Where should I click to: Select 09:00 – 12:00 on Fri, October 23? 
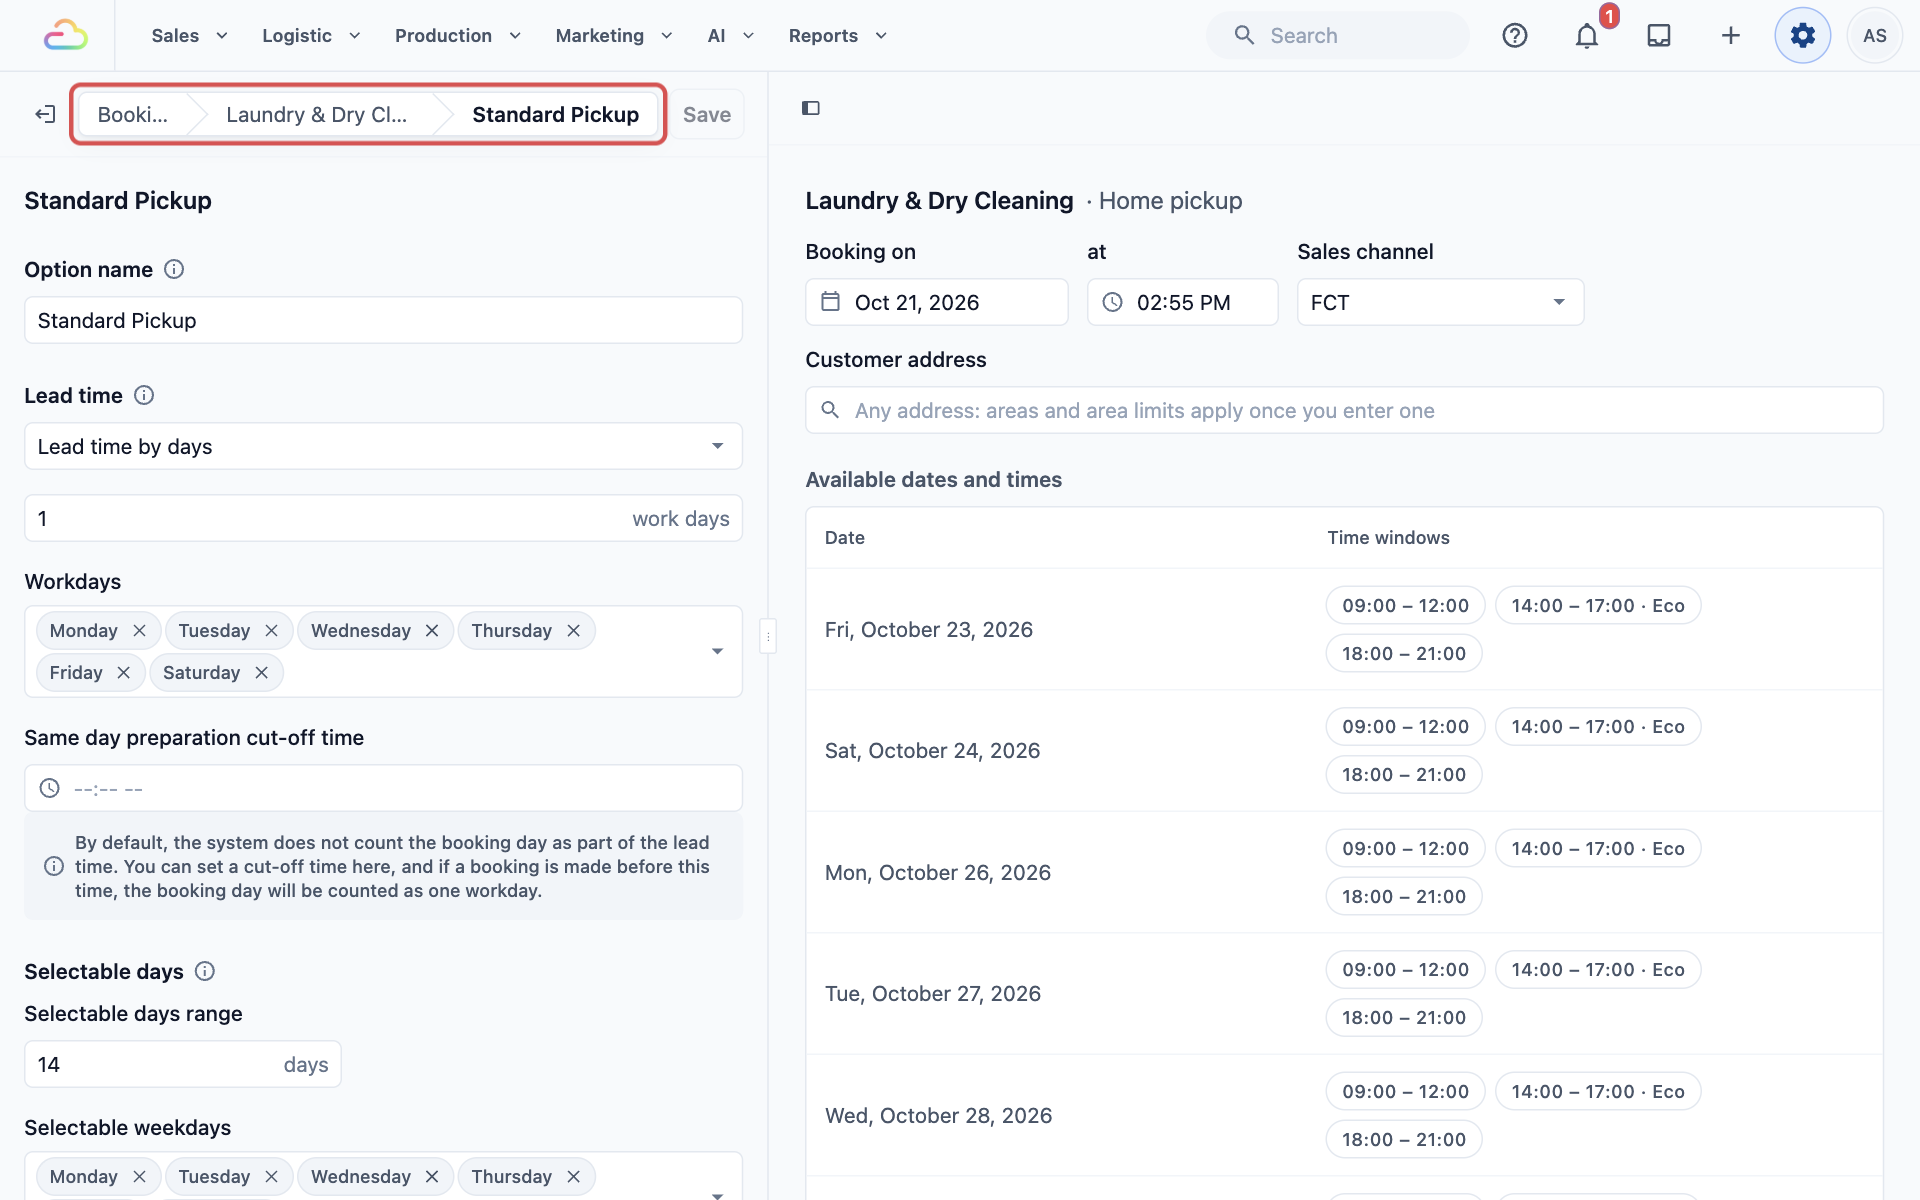coord(1405,605)
